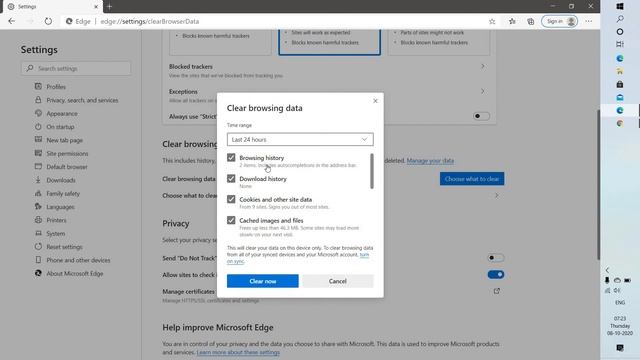Open the clock showing 07:23 Thursday
Viewport: 640px width, 360px height.
[620, 326]
